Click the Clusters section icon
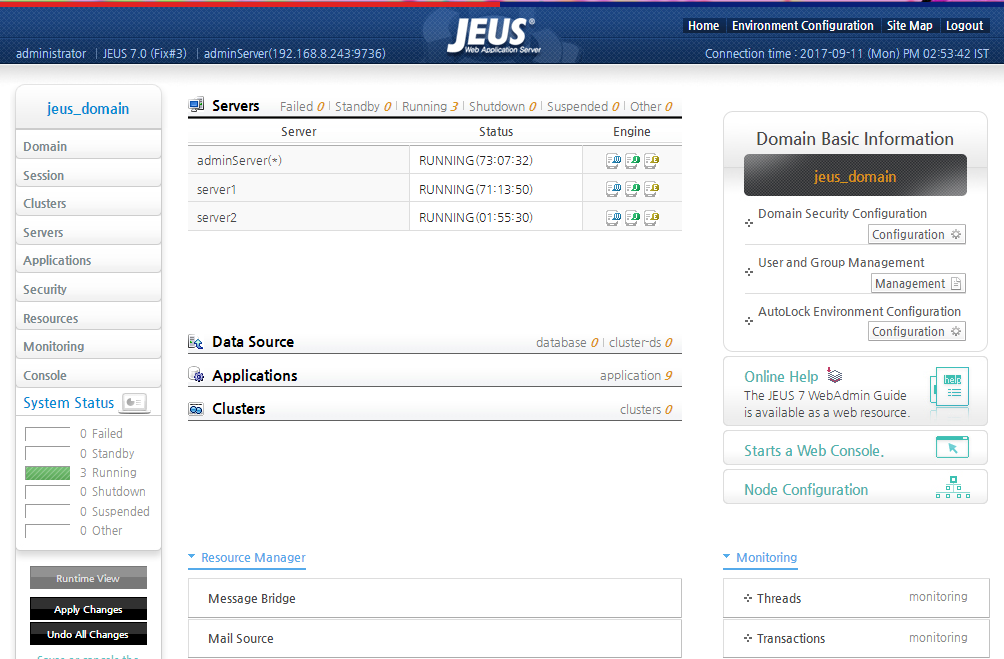The image size is (1004, 659). (x=196, y=409)
